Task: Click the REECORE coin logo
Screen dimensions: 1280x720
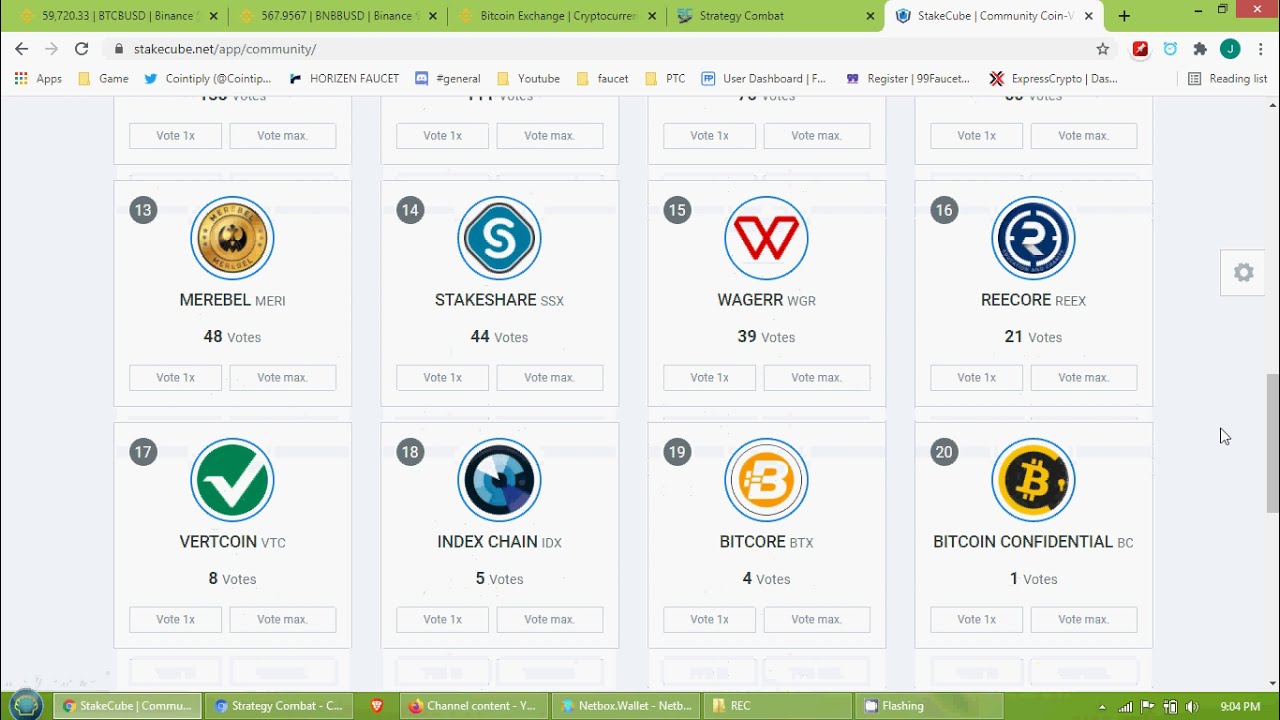Action: [1033, 238]
